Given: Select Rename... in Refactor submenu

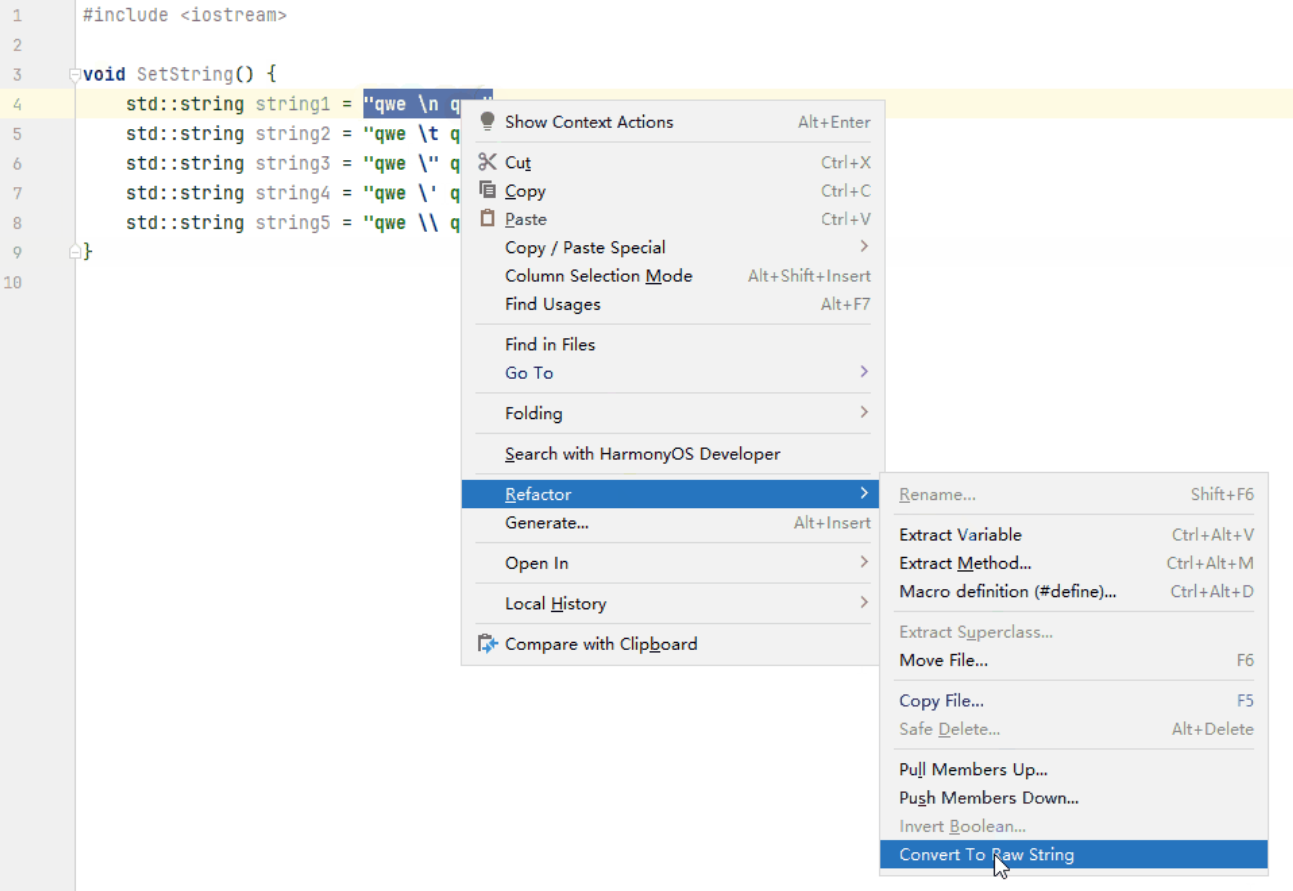Looking at the screenshot, I should [1074, 494].
